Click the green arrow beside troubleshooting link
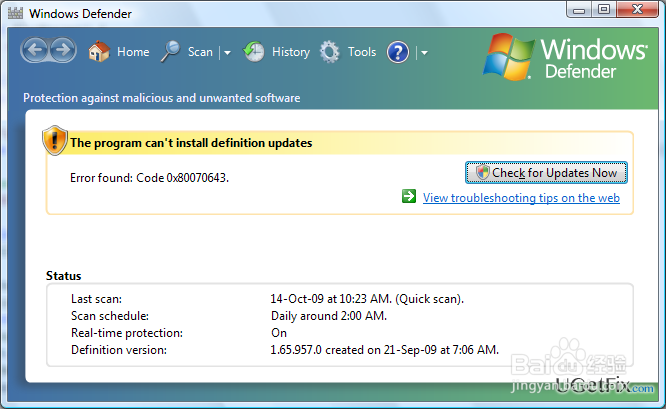The width and height of the screenshot is (666, 409). 409,196
